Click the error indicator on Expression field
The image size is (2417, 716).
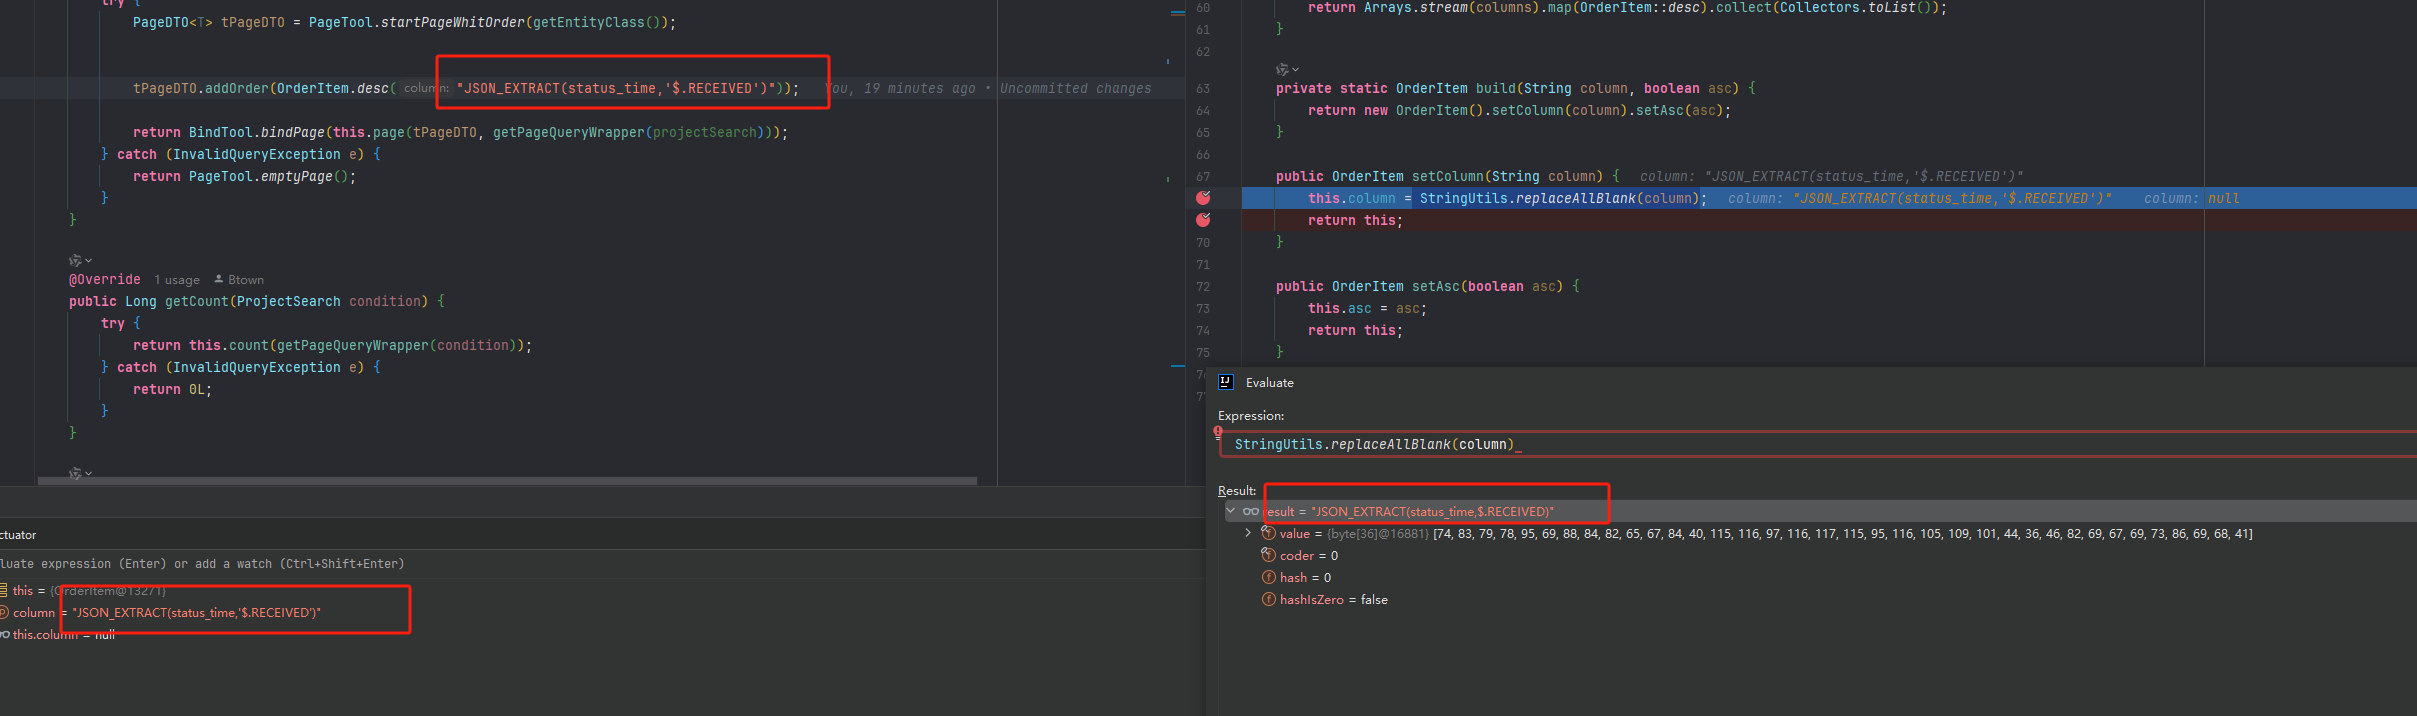tap(1218, 433)
